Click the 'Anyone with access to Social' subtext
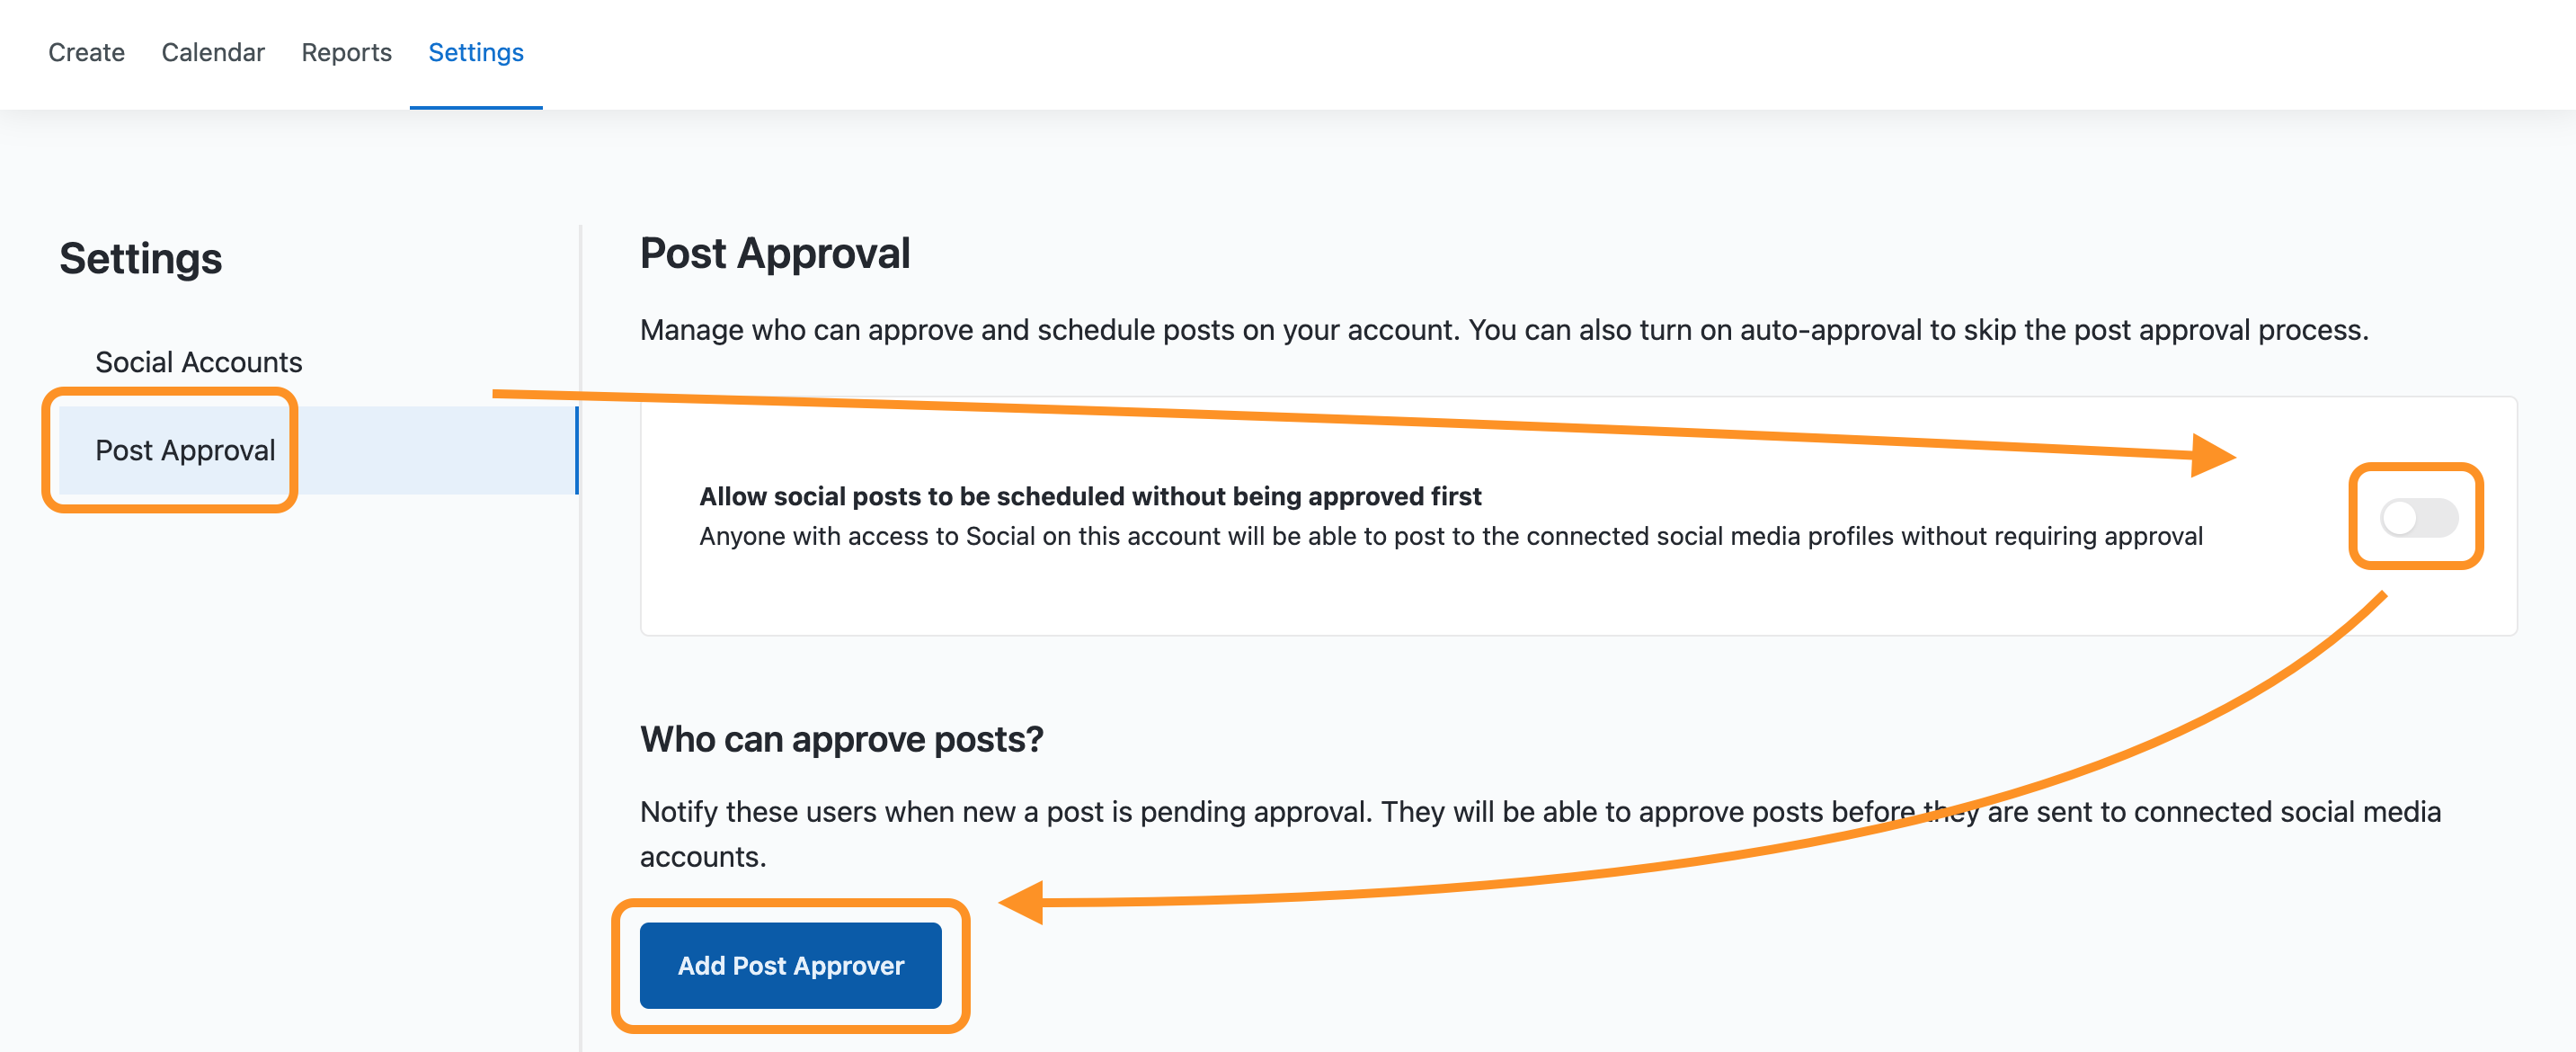The image size is (2576, 1052). click(x=1450, y=536)
